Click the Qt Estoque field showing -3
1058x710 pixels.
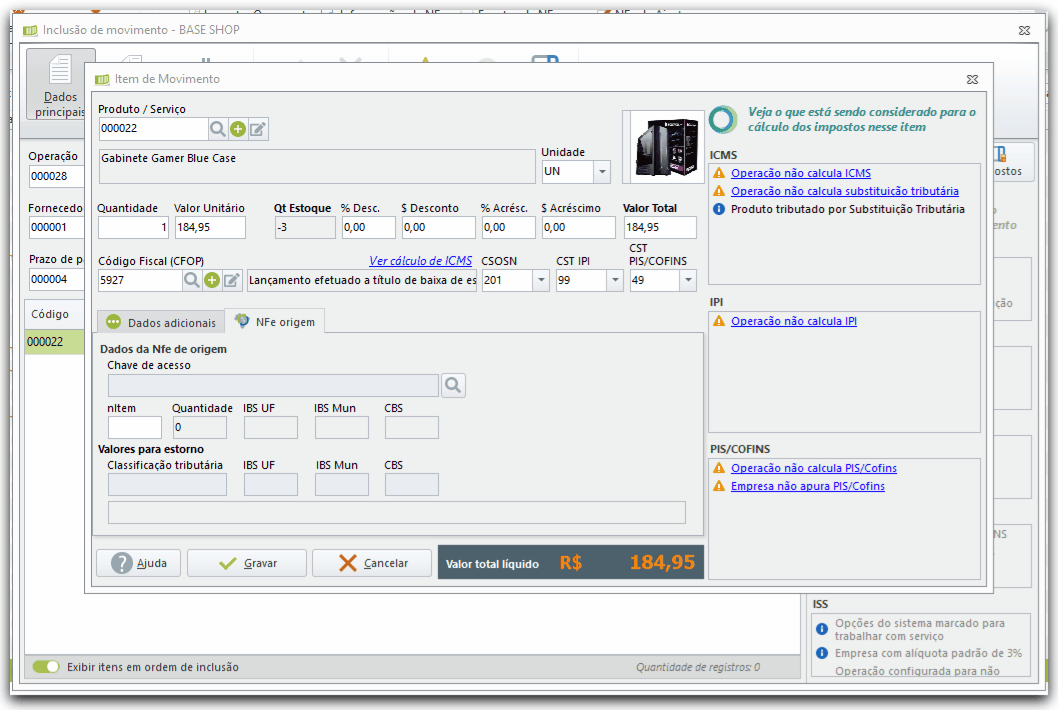[x=305, y=227]
